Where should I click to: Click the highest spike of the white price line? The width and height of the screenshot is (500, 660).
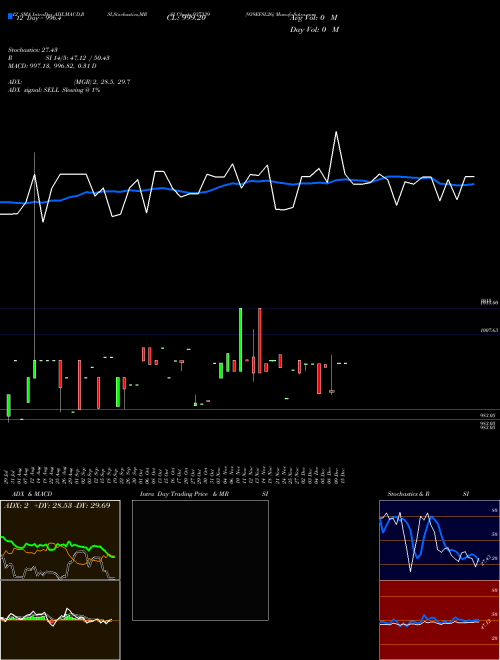point(336,133)
